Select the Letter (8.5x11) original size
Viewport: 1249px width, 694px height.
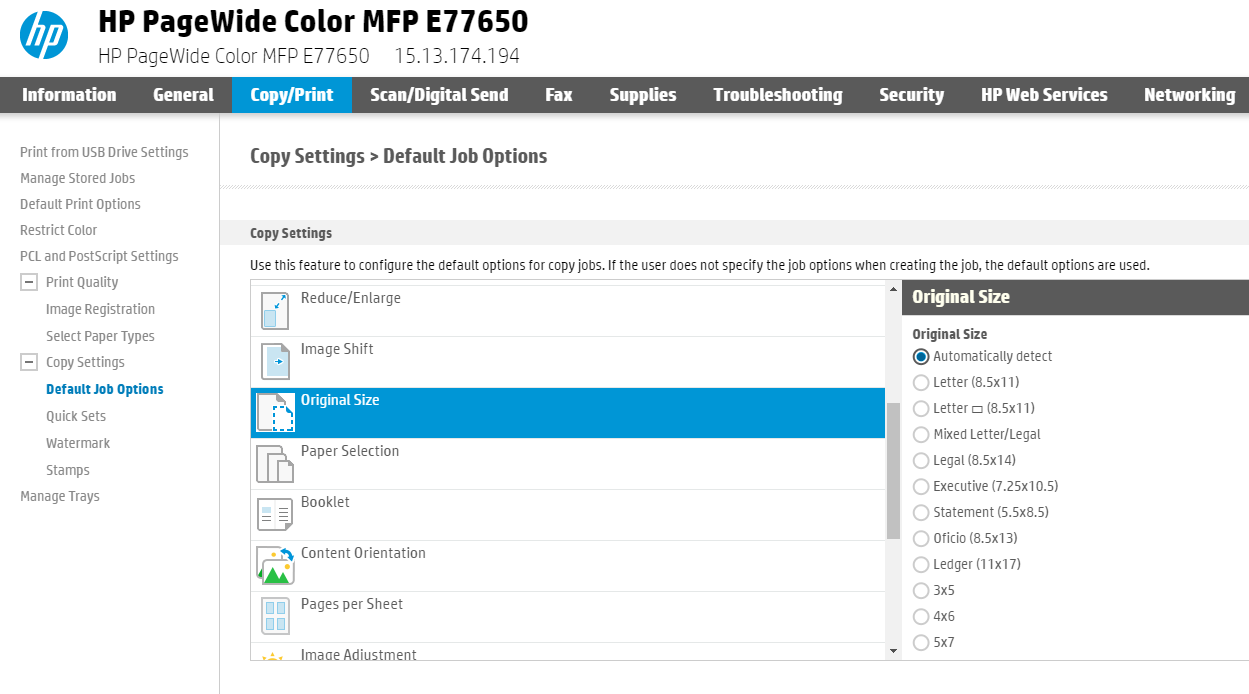(921, 382)
